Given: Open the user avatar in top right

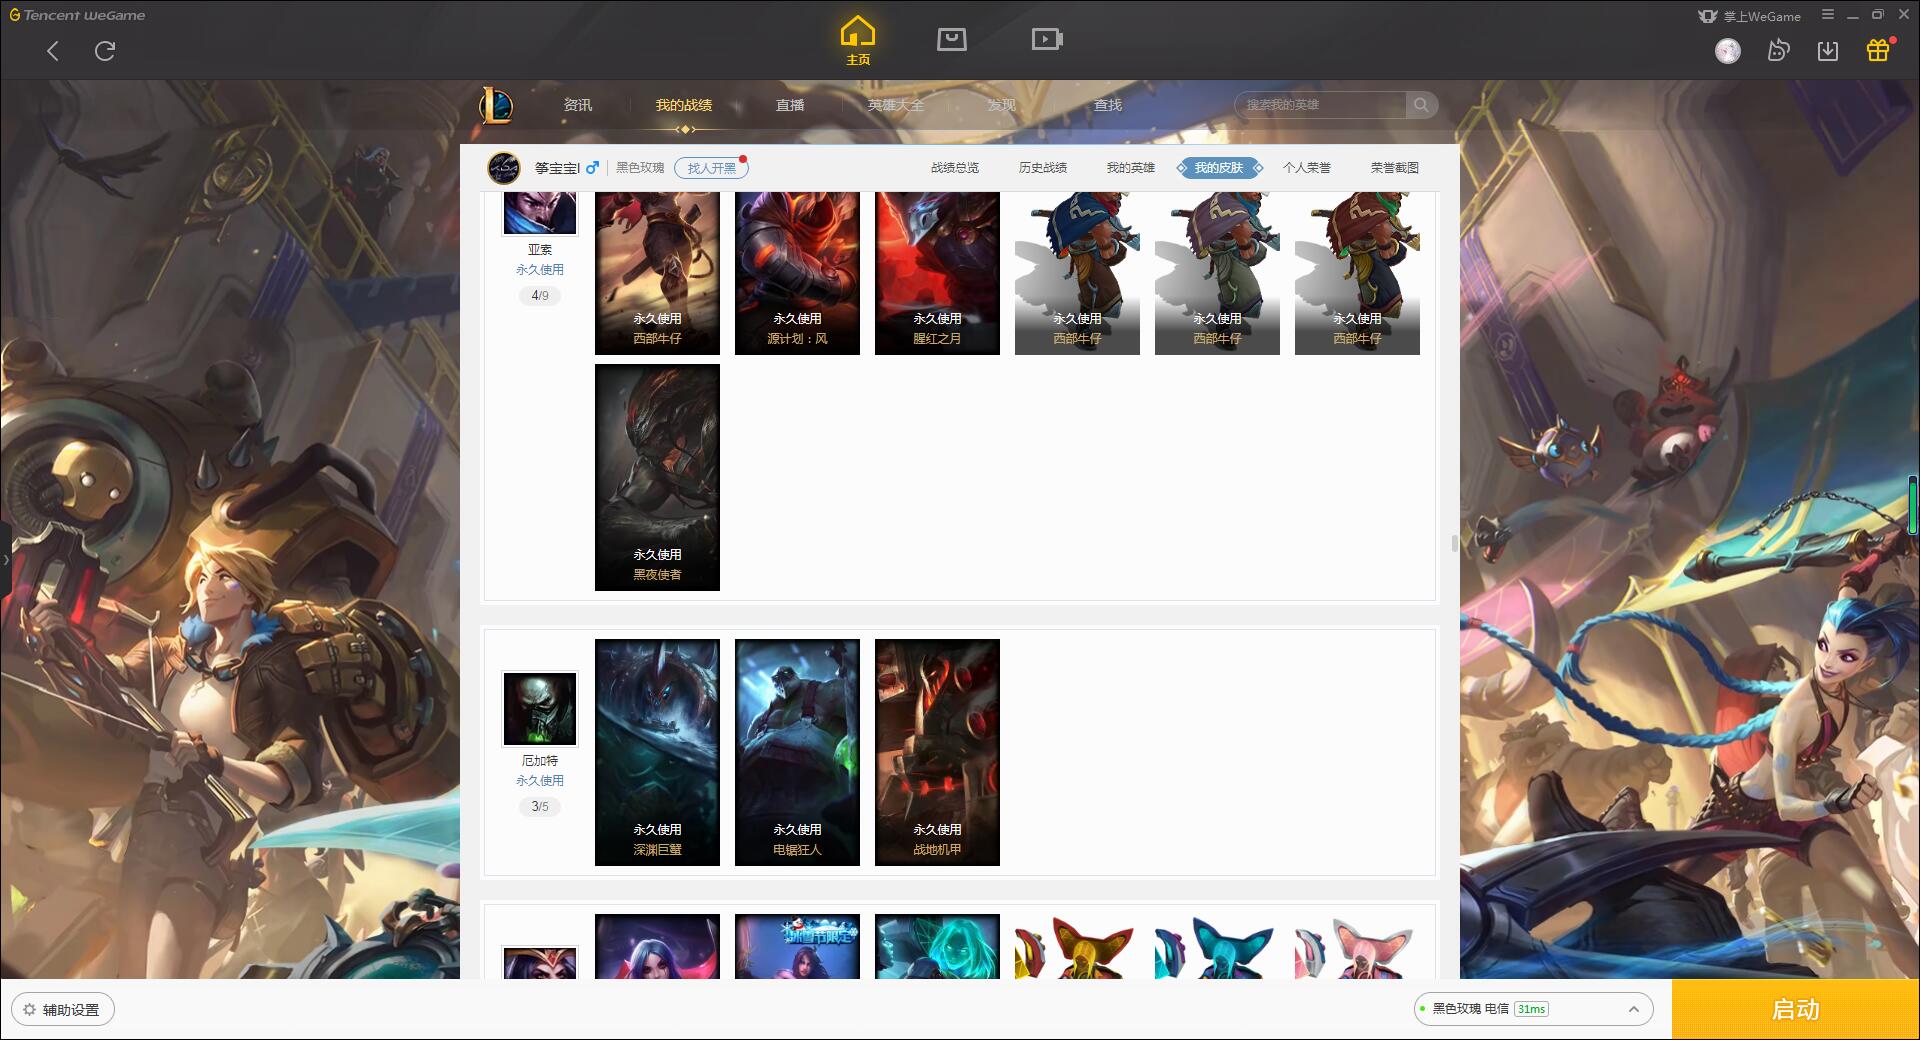Looking at the screenshot, I should click(1728, 51).
